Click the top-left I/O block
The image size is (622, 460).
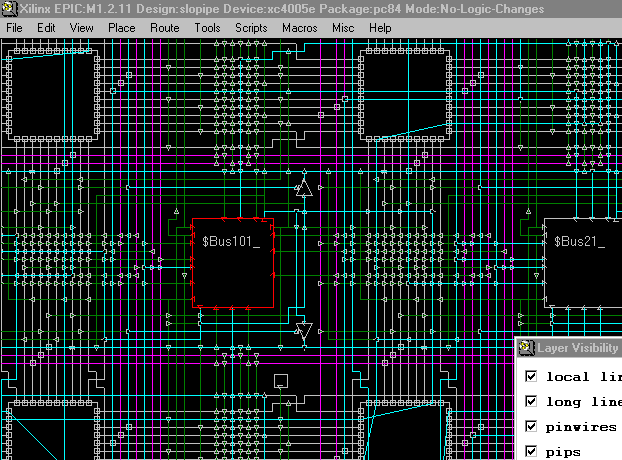point(53,95)
